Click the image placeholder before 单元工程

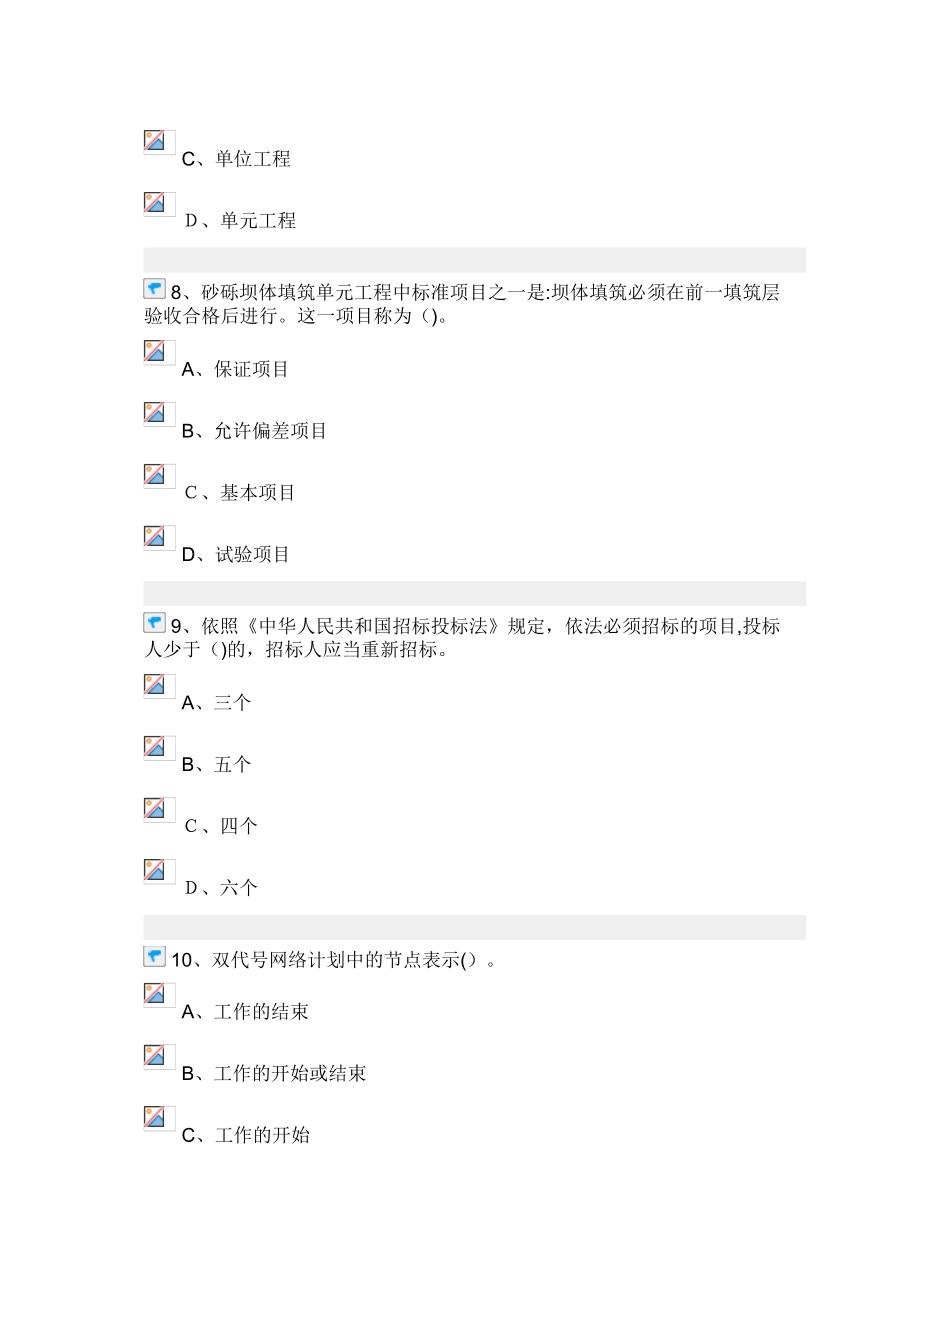(x=158, y=204)
